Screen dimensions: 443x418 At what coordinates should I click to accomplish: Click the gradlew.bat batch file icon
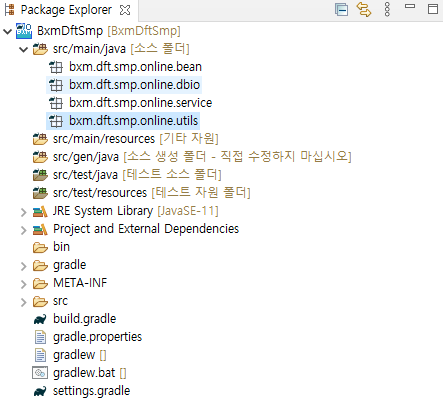(x=40, y=373)
